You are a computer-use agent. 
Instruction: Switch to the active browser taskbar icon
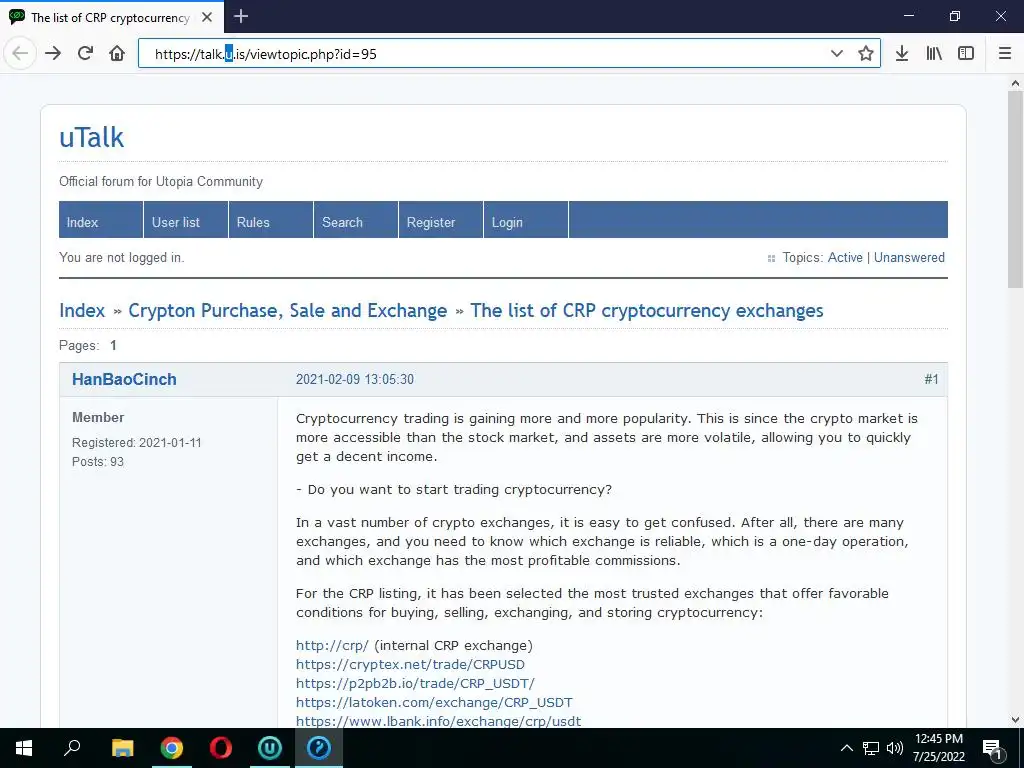tap(319, 748)
